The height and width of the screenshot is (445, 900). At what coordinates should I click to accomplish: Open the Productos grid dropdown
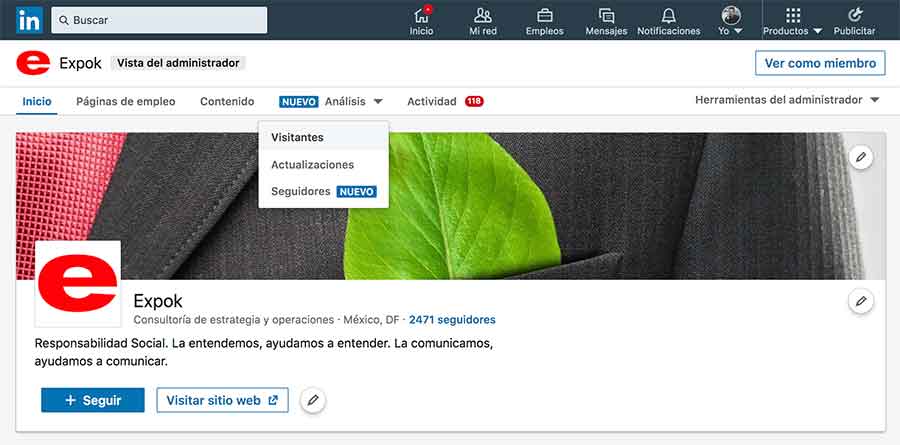click(x=792, y=21)
